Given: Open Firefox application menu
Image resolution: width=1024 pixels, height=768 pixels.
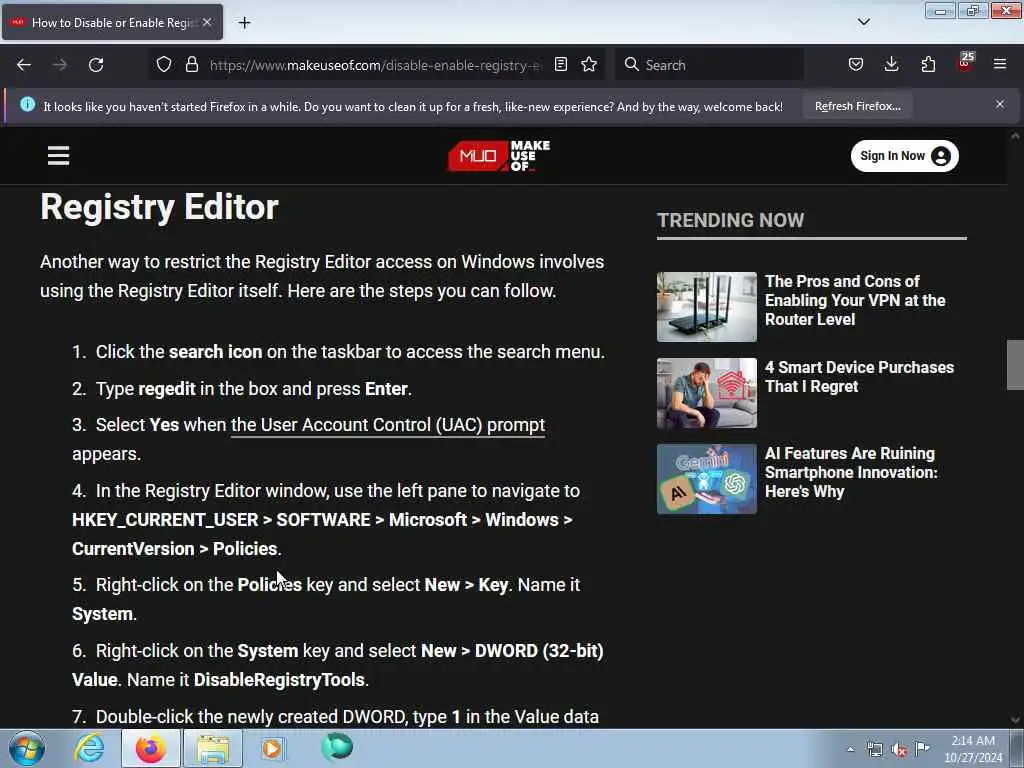Looking at the screenshot, I should pos(1000,65).
